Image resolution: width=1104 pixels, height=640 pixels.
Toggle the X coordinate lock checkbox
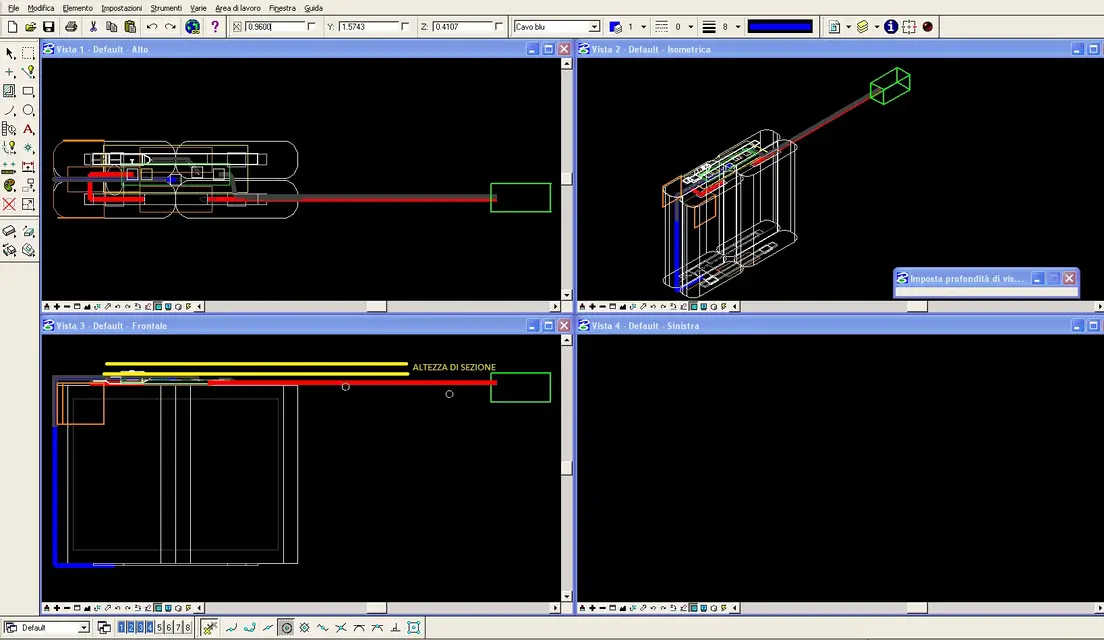pyautogui.click(x=311, y=27)
